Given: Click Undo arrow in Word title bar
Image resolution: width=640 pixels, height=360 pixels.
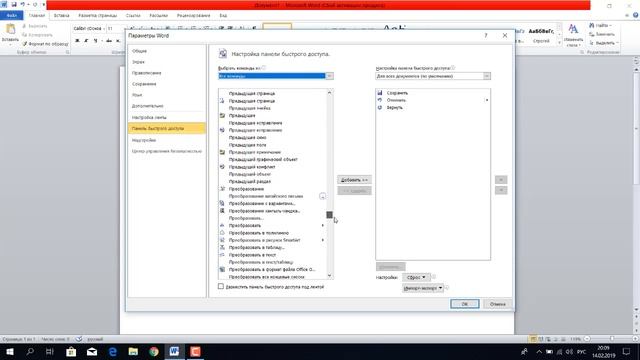Looking at the screenshot, I should tap(22, 4).
